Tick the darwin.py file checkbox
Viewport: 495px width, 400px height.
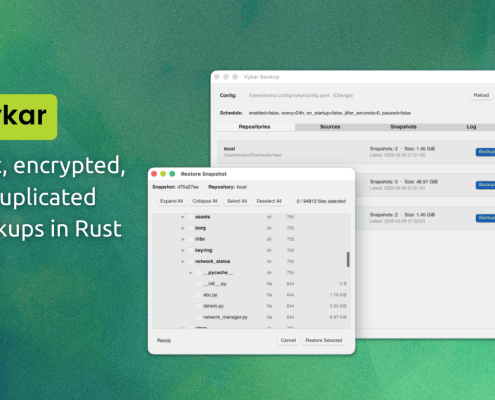coord(199,306)
